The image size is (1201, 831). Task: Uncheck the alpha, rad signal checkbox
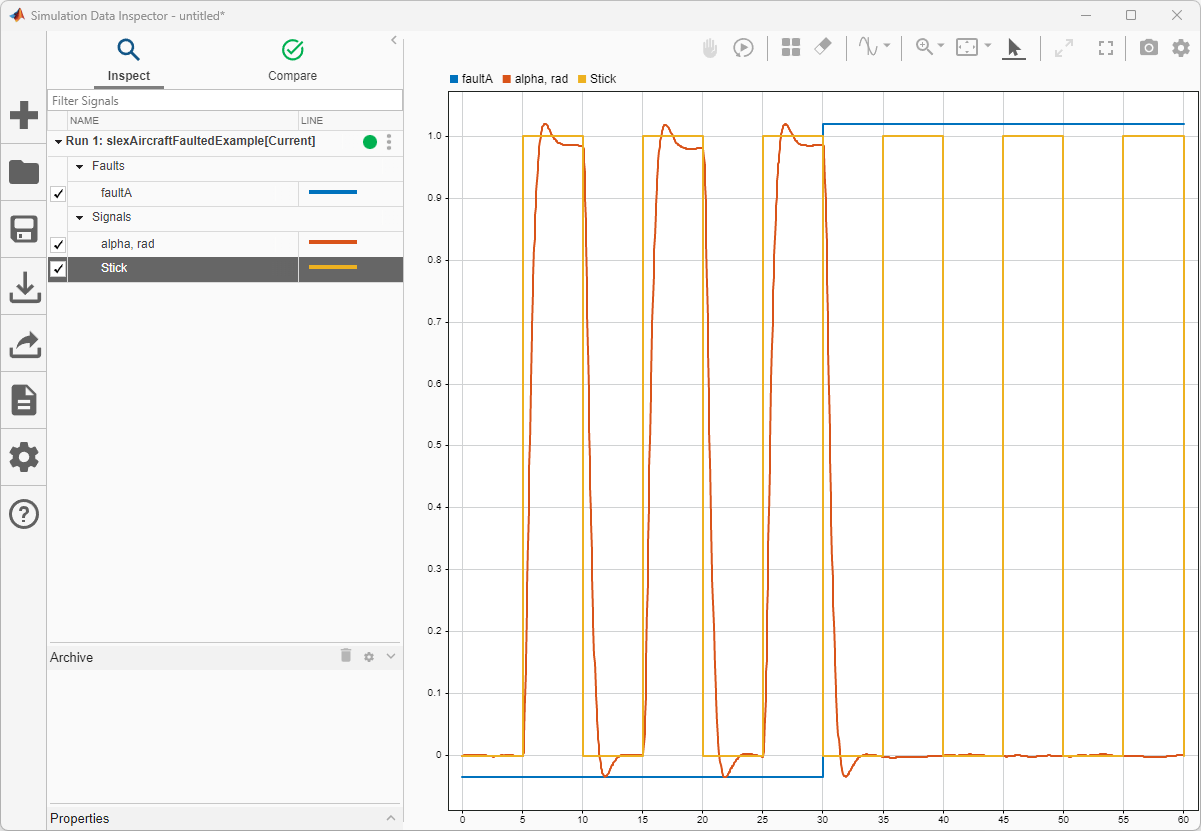pyautogui.click(x=58, y=244)
